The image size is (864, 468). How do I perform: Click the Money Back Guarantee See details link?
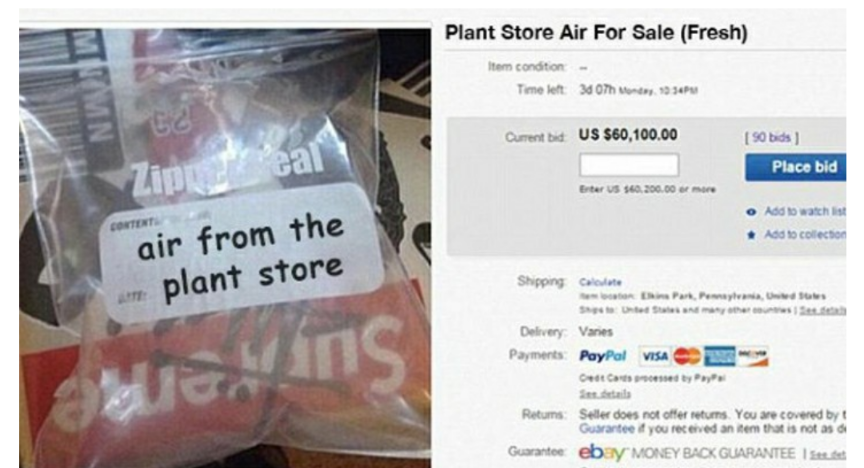click(828, 454)
